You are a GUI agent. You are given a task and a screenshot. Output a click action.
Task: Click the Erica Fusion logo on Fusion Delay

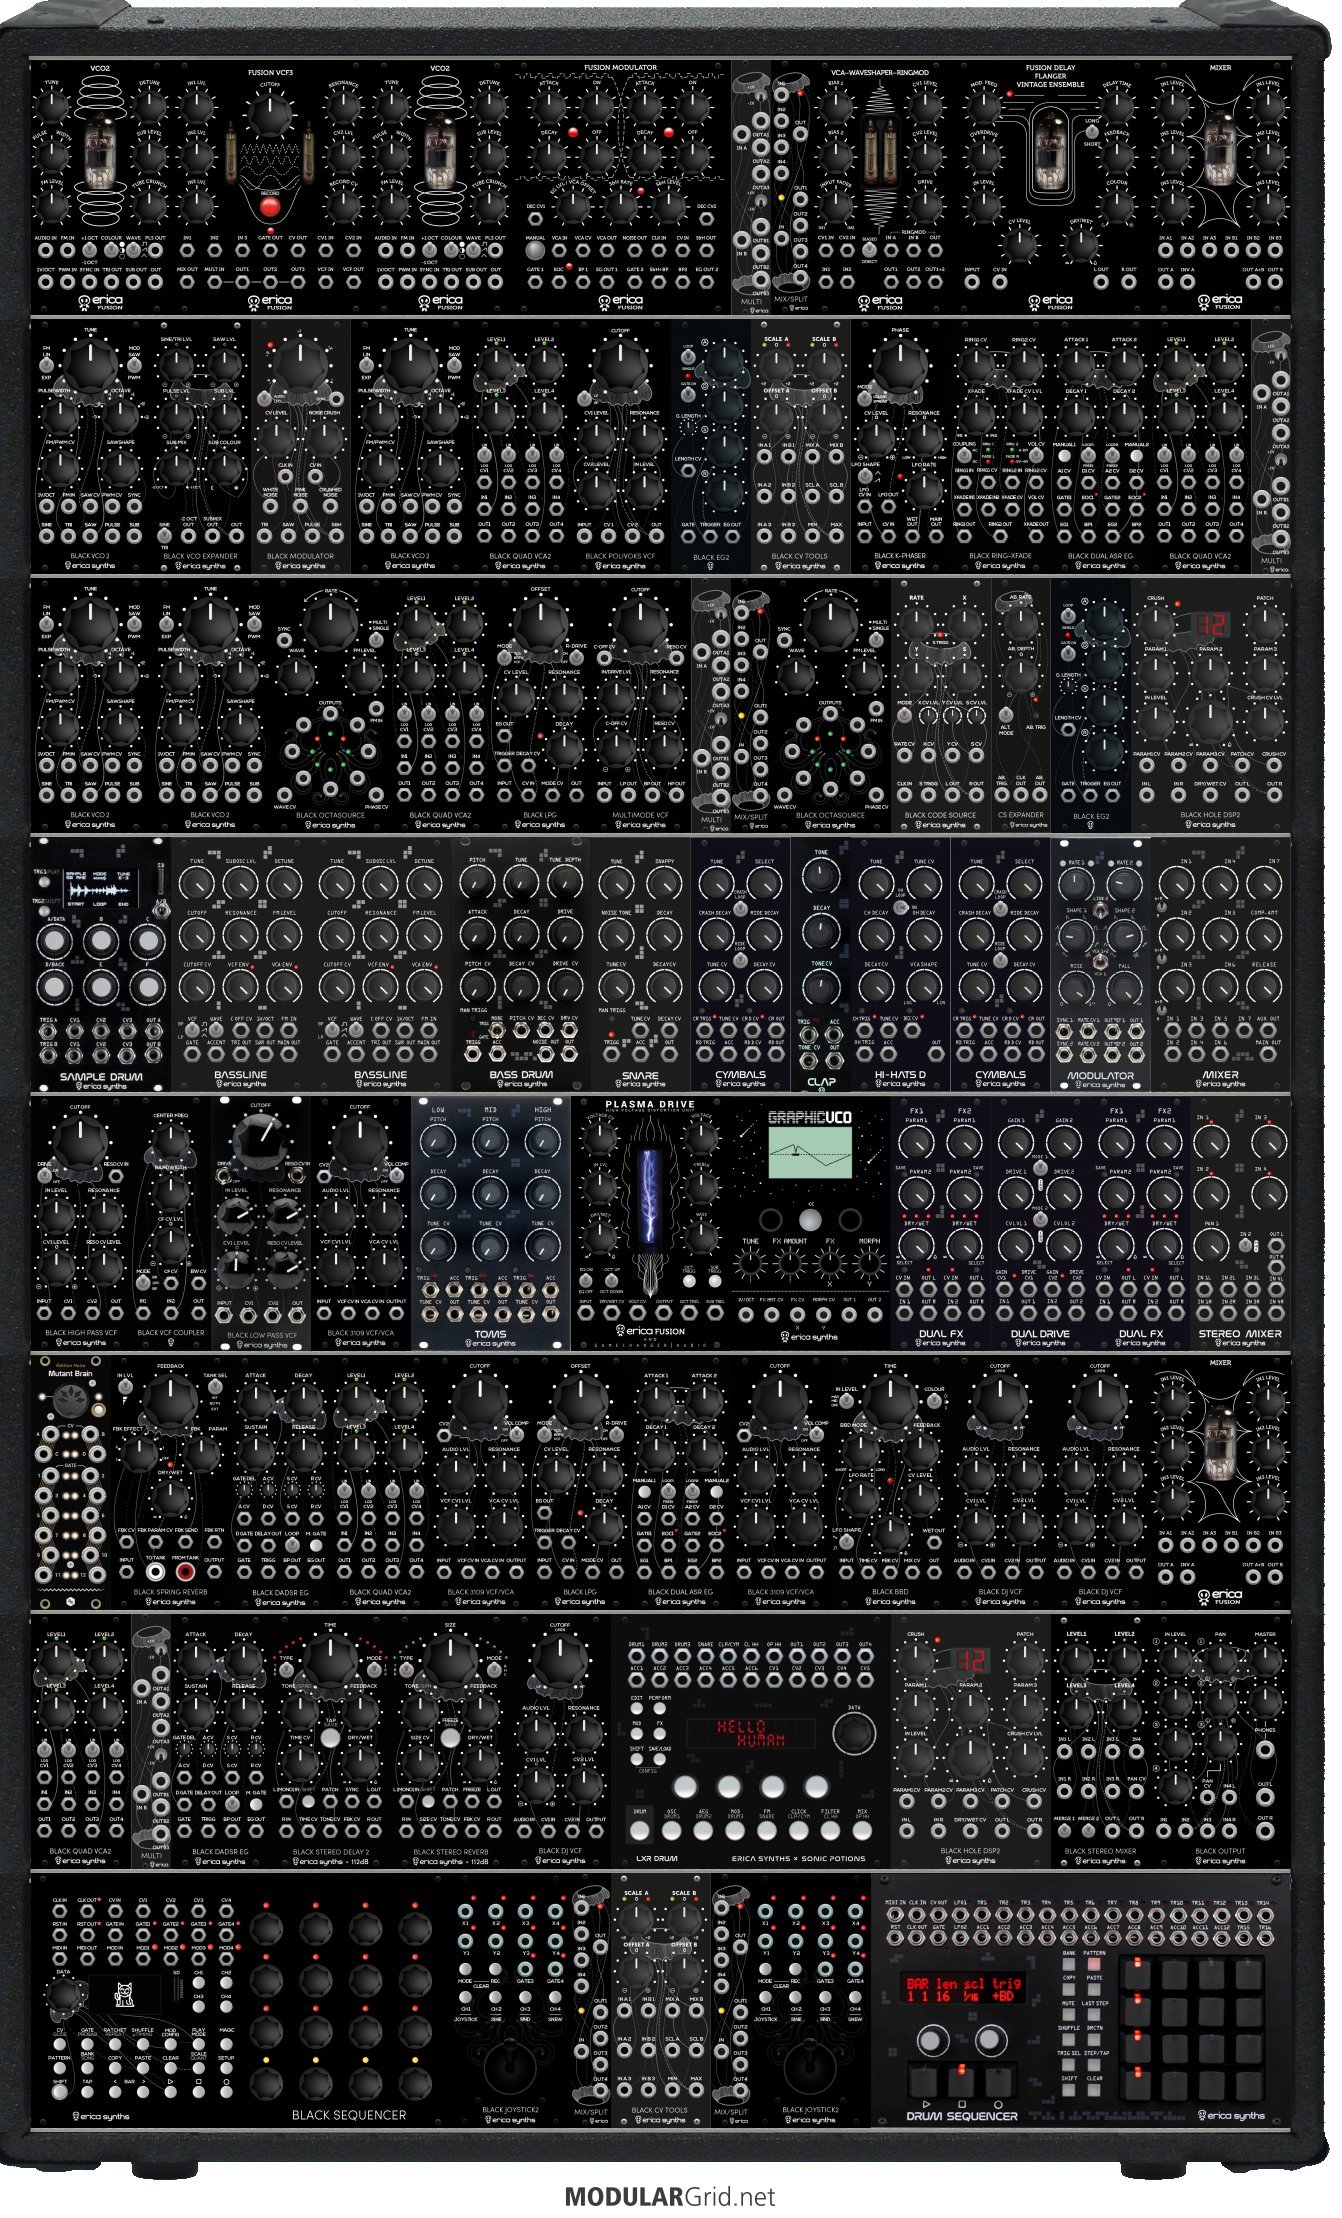(x=1051, y=301)
